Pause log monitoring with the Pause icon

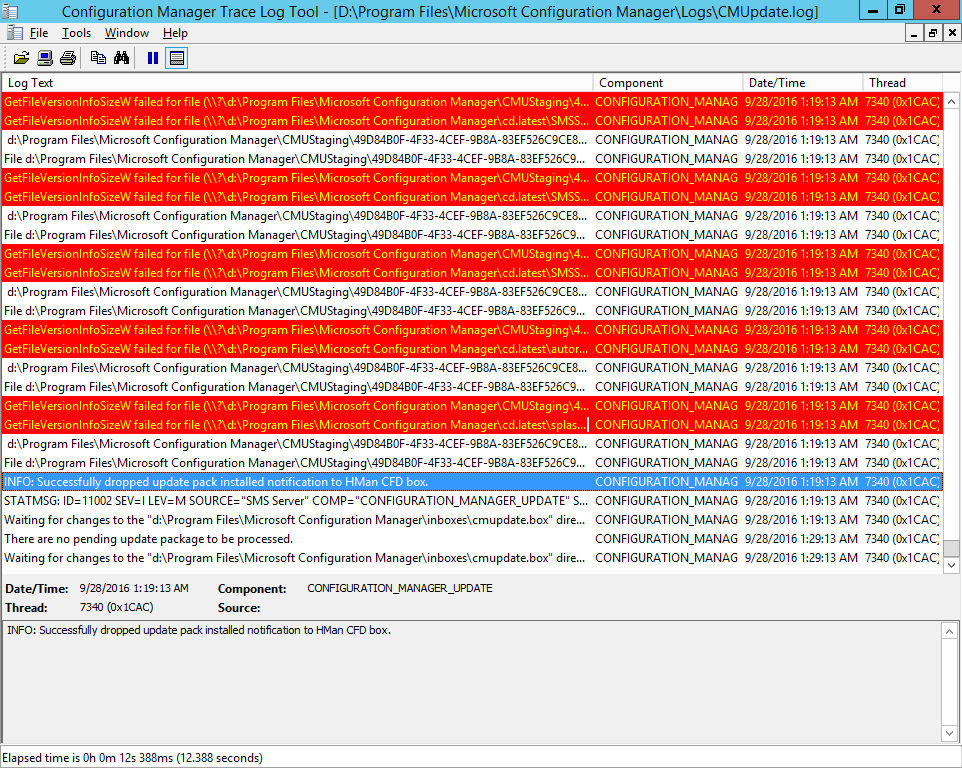tap(153, 58)
